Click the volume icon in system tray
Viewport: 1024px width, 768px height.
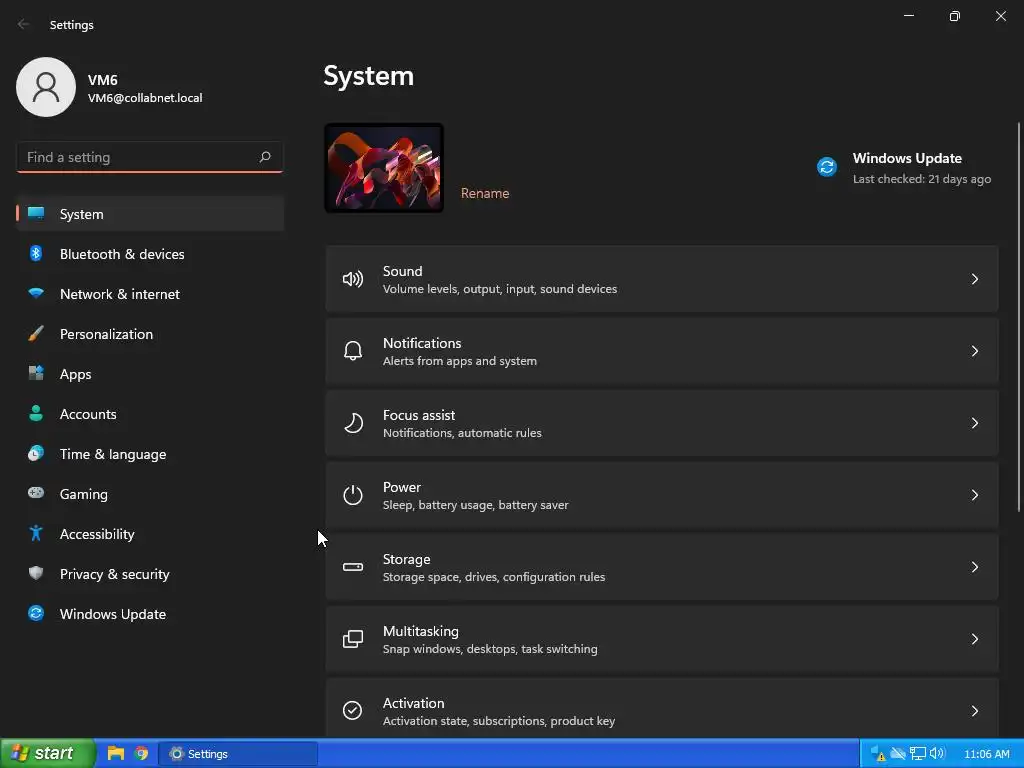(937, 754)
